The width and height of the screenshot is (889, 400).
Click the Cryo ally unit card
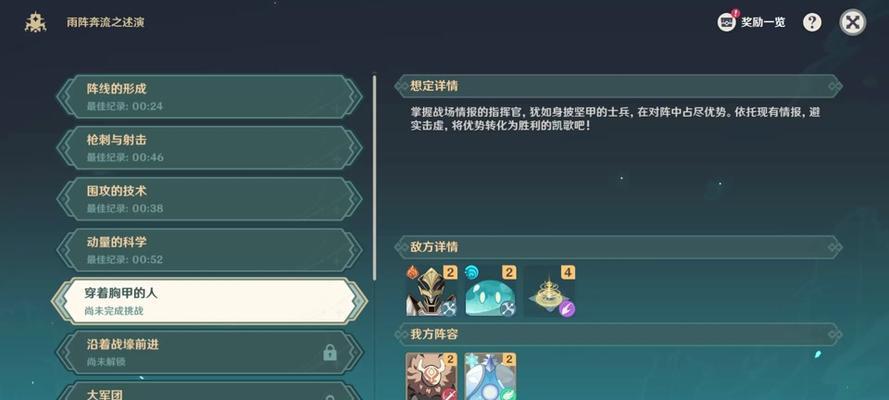pos(490,376)
